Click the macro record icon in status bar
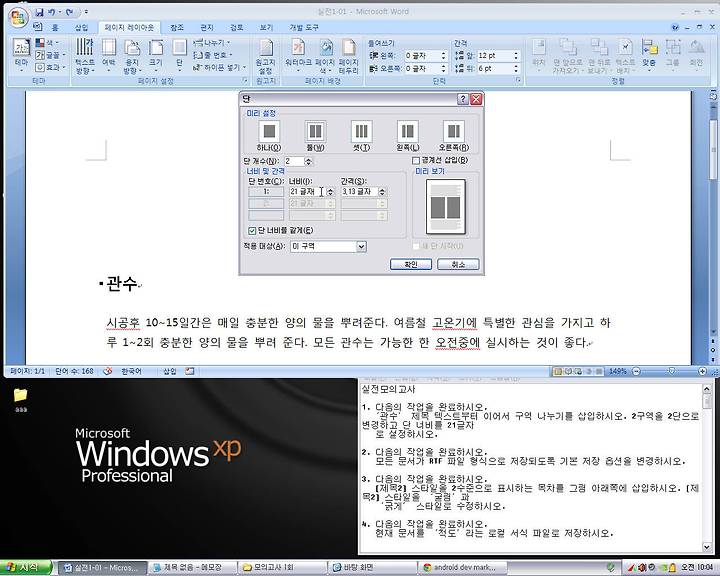Viewport: 720px width, 576px height. (x=190, y=371)
